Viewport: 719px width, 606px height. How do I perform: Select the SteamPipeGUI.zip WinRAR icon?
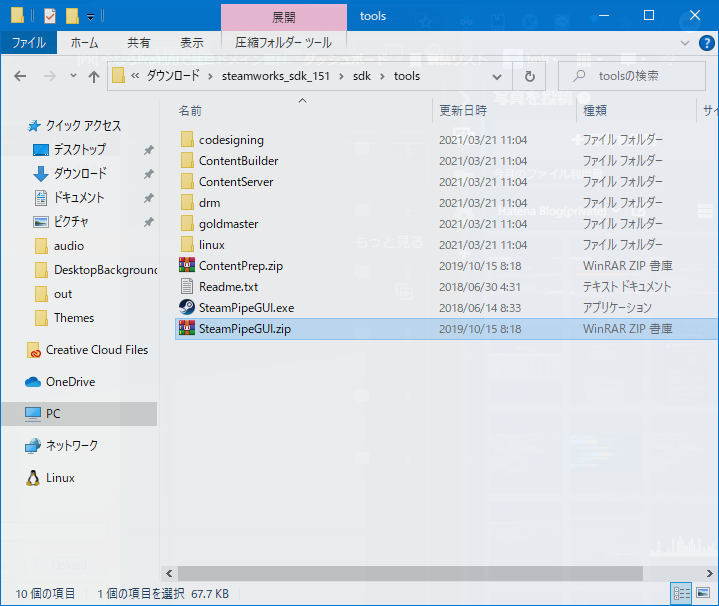coord(187,328)
